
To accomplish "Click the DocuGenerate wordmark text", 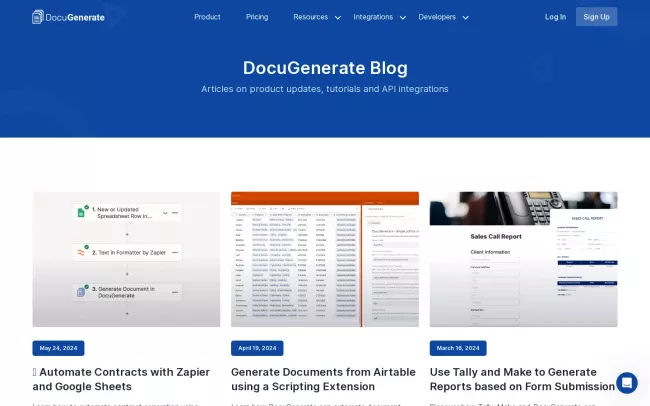I will (x=75, y=17).
